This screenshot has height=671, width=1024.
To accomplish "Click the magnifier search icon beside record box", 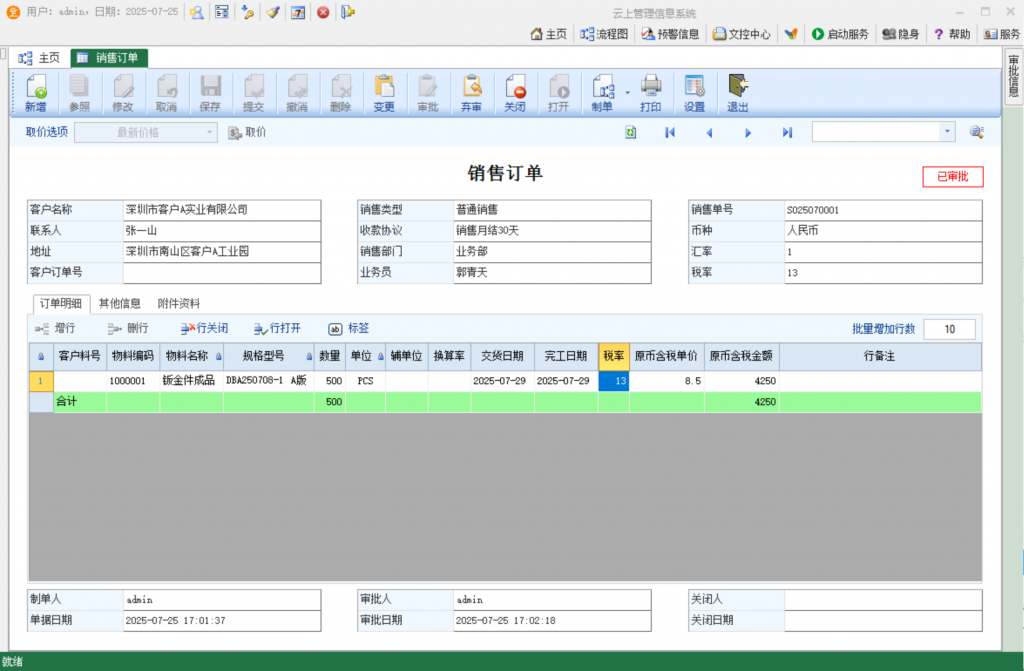I will (977, 133).
